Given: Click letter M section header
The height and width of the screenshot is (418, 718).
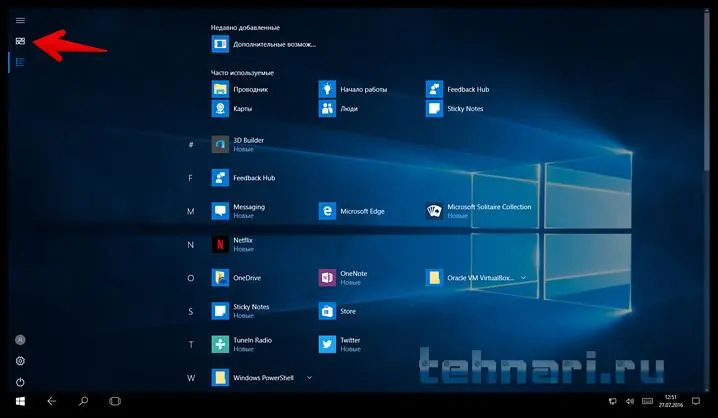Looking at the screenshot, I should (190, 212).
